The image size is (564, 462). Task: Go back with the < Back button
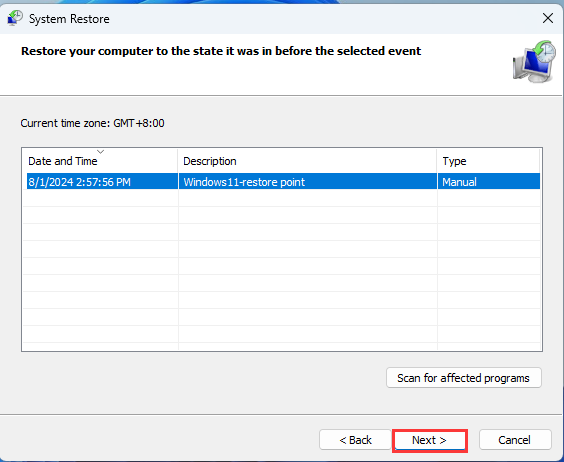[x=355, y=440]
